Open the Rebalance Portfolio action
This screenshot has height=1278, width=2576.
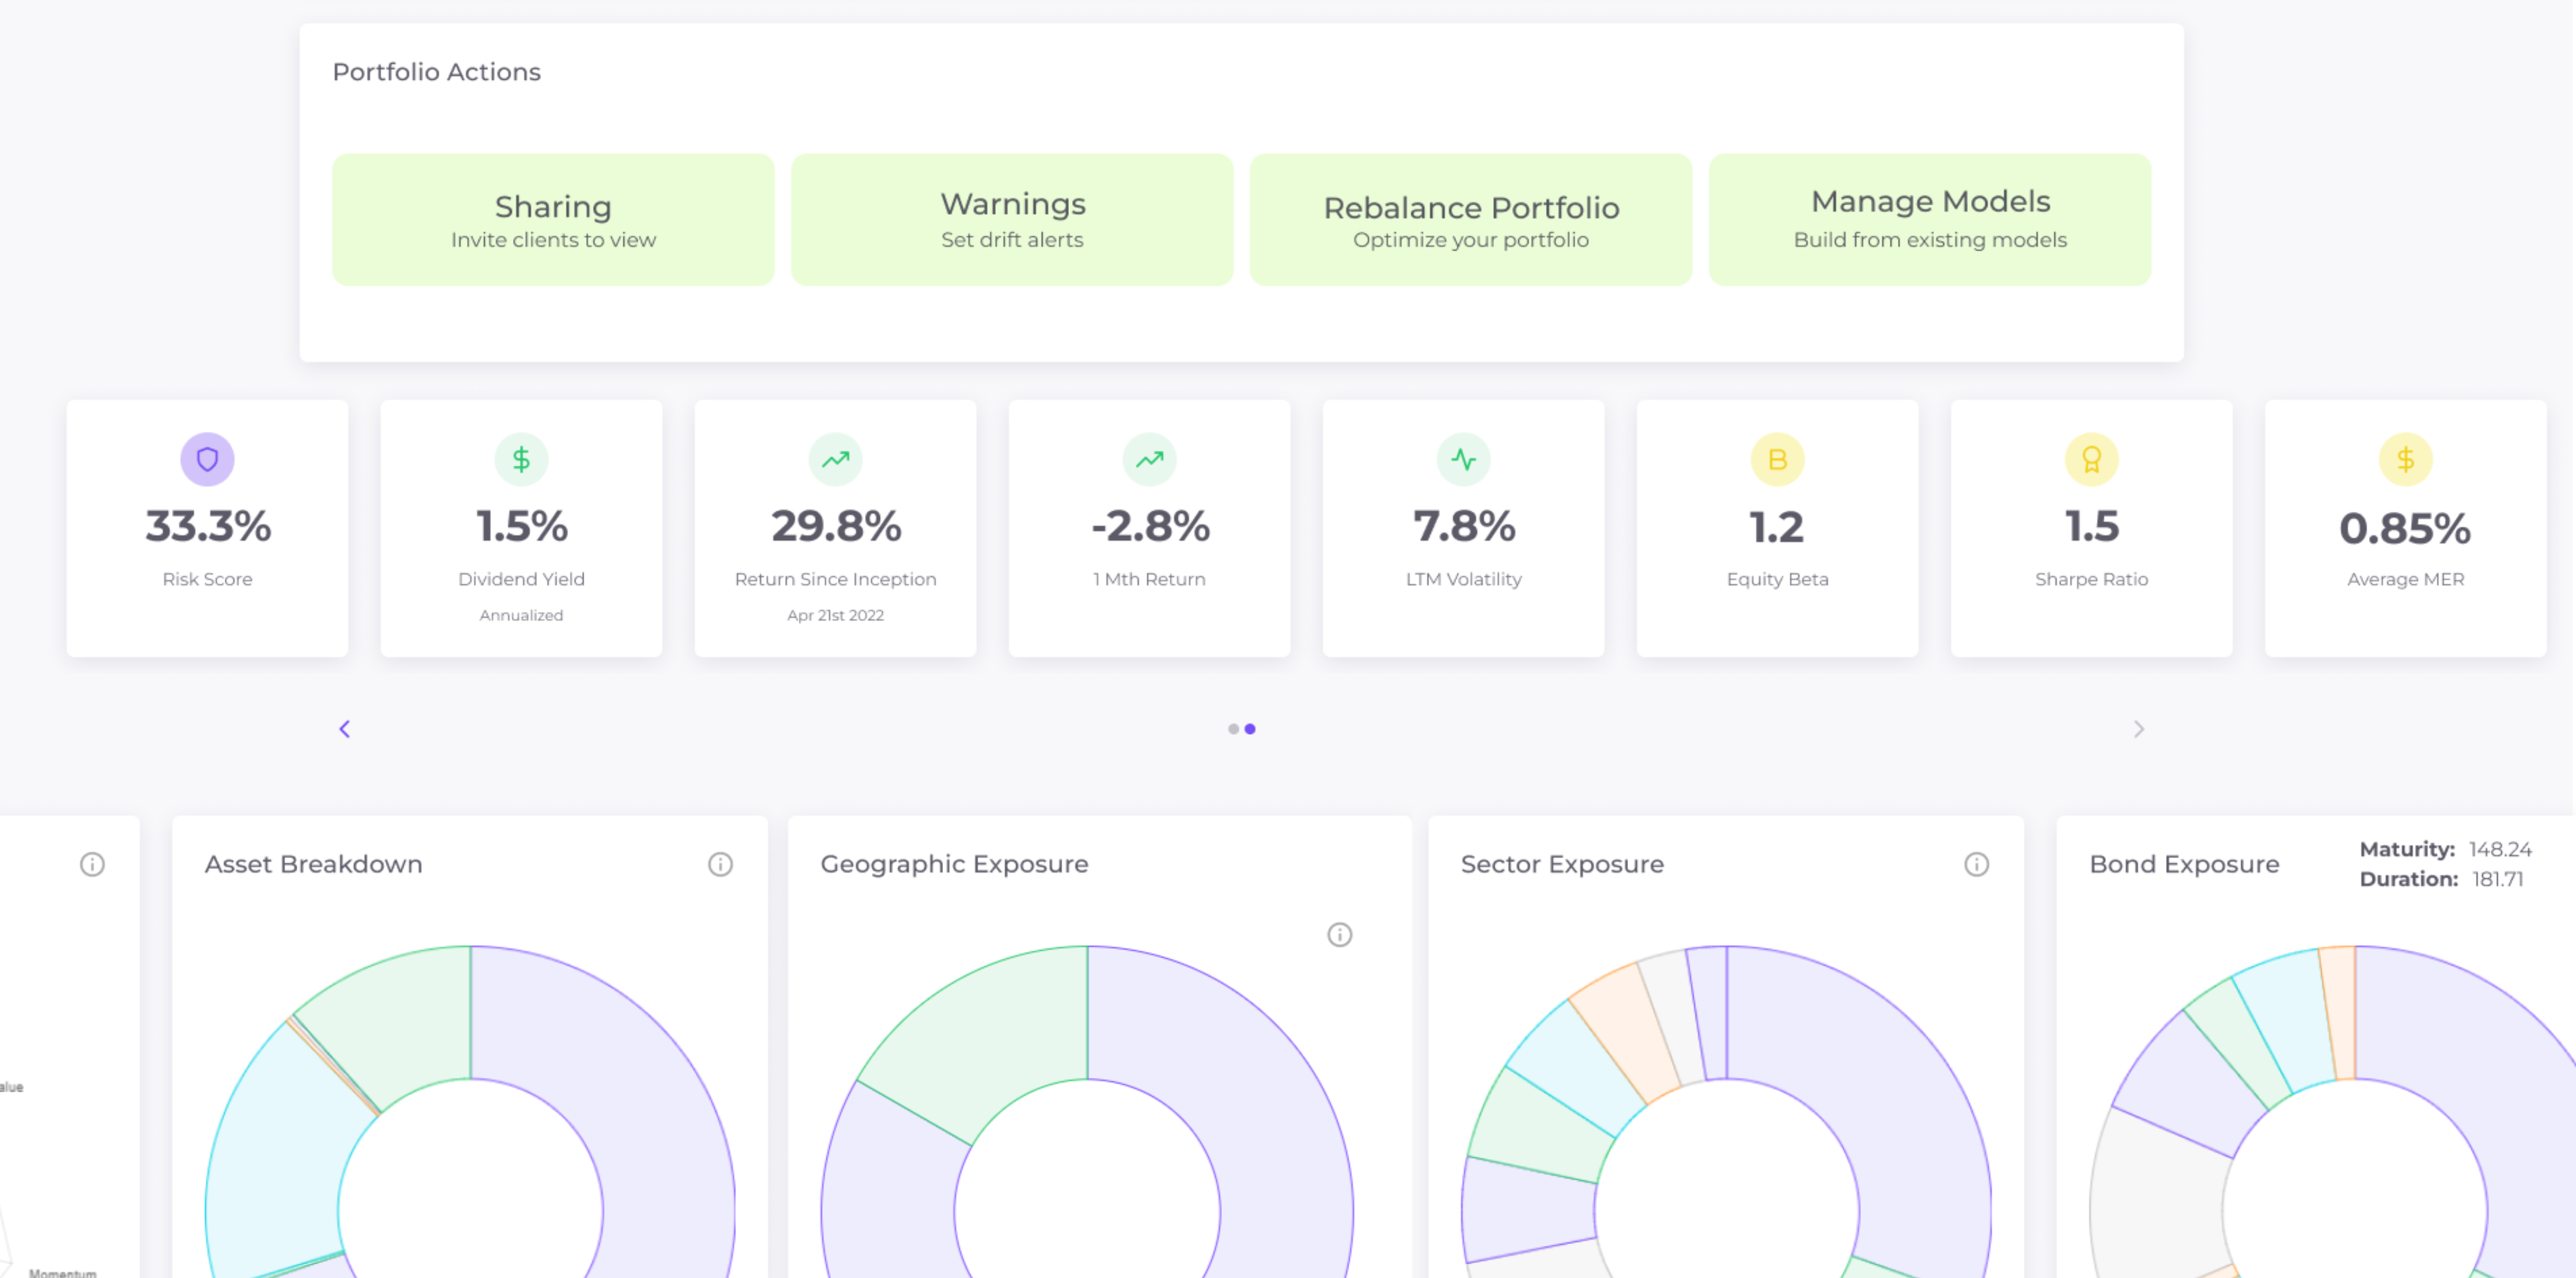(1471, 219)
